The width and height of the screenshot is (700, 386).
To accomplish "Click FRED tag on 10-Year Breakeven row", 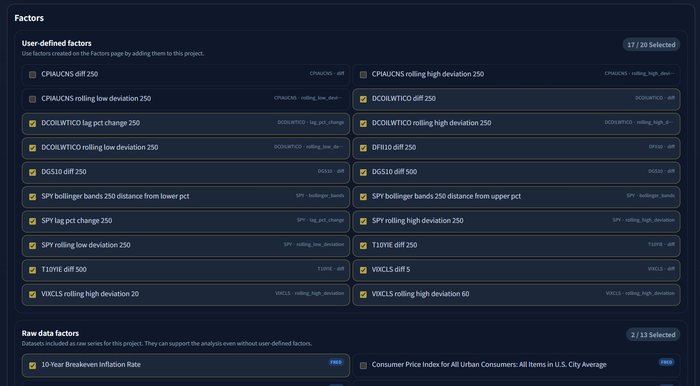I will pyautogui.click(x=336, y=362).
